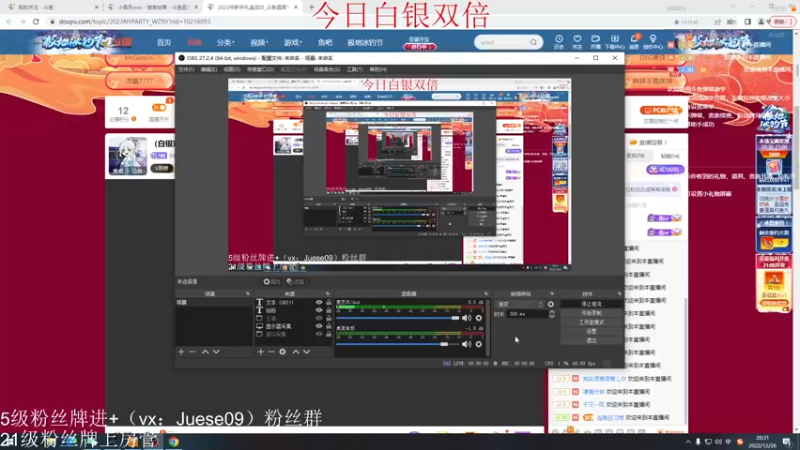Pop out the Controls dock panel icon

(x=619, y=294)
